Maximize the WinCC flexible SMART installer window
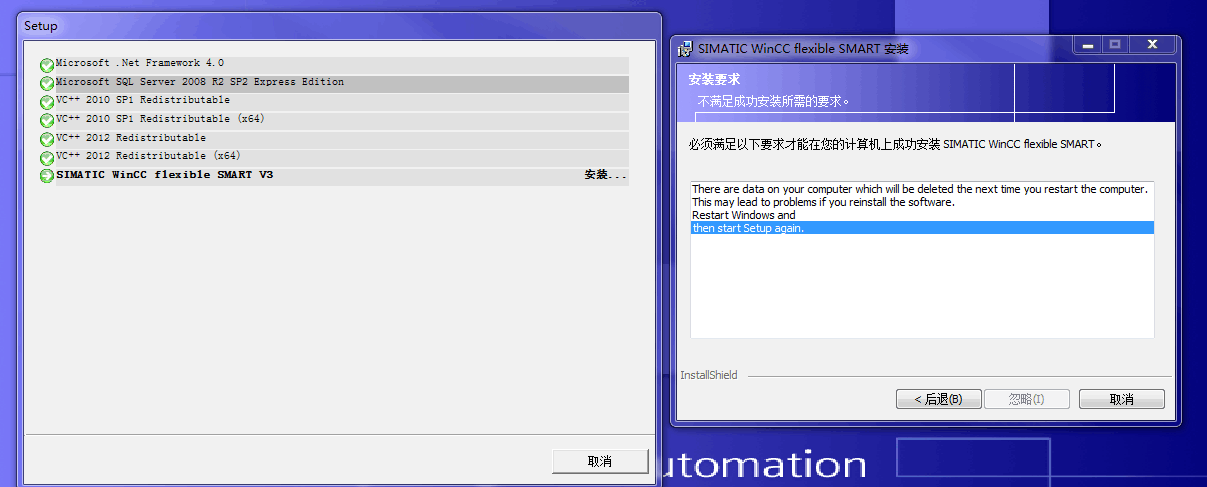1207x487 pixels. (1114, 45)
